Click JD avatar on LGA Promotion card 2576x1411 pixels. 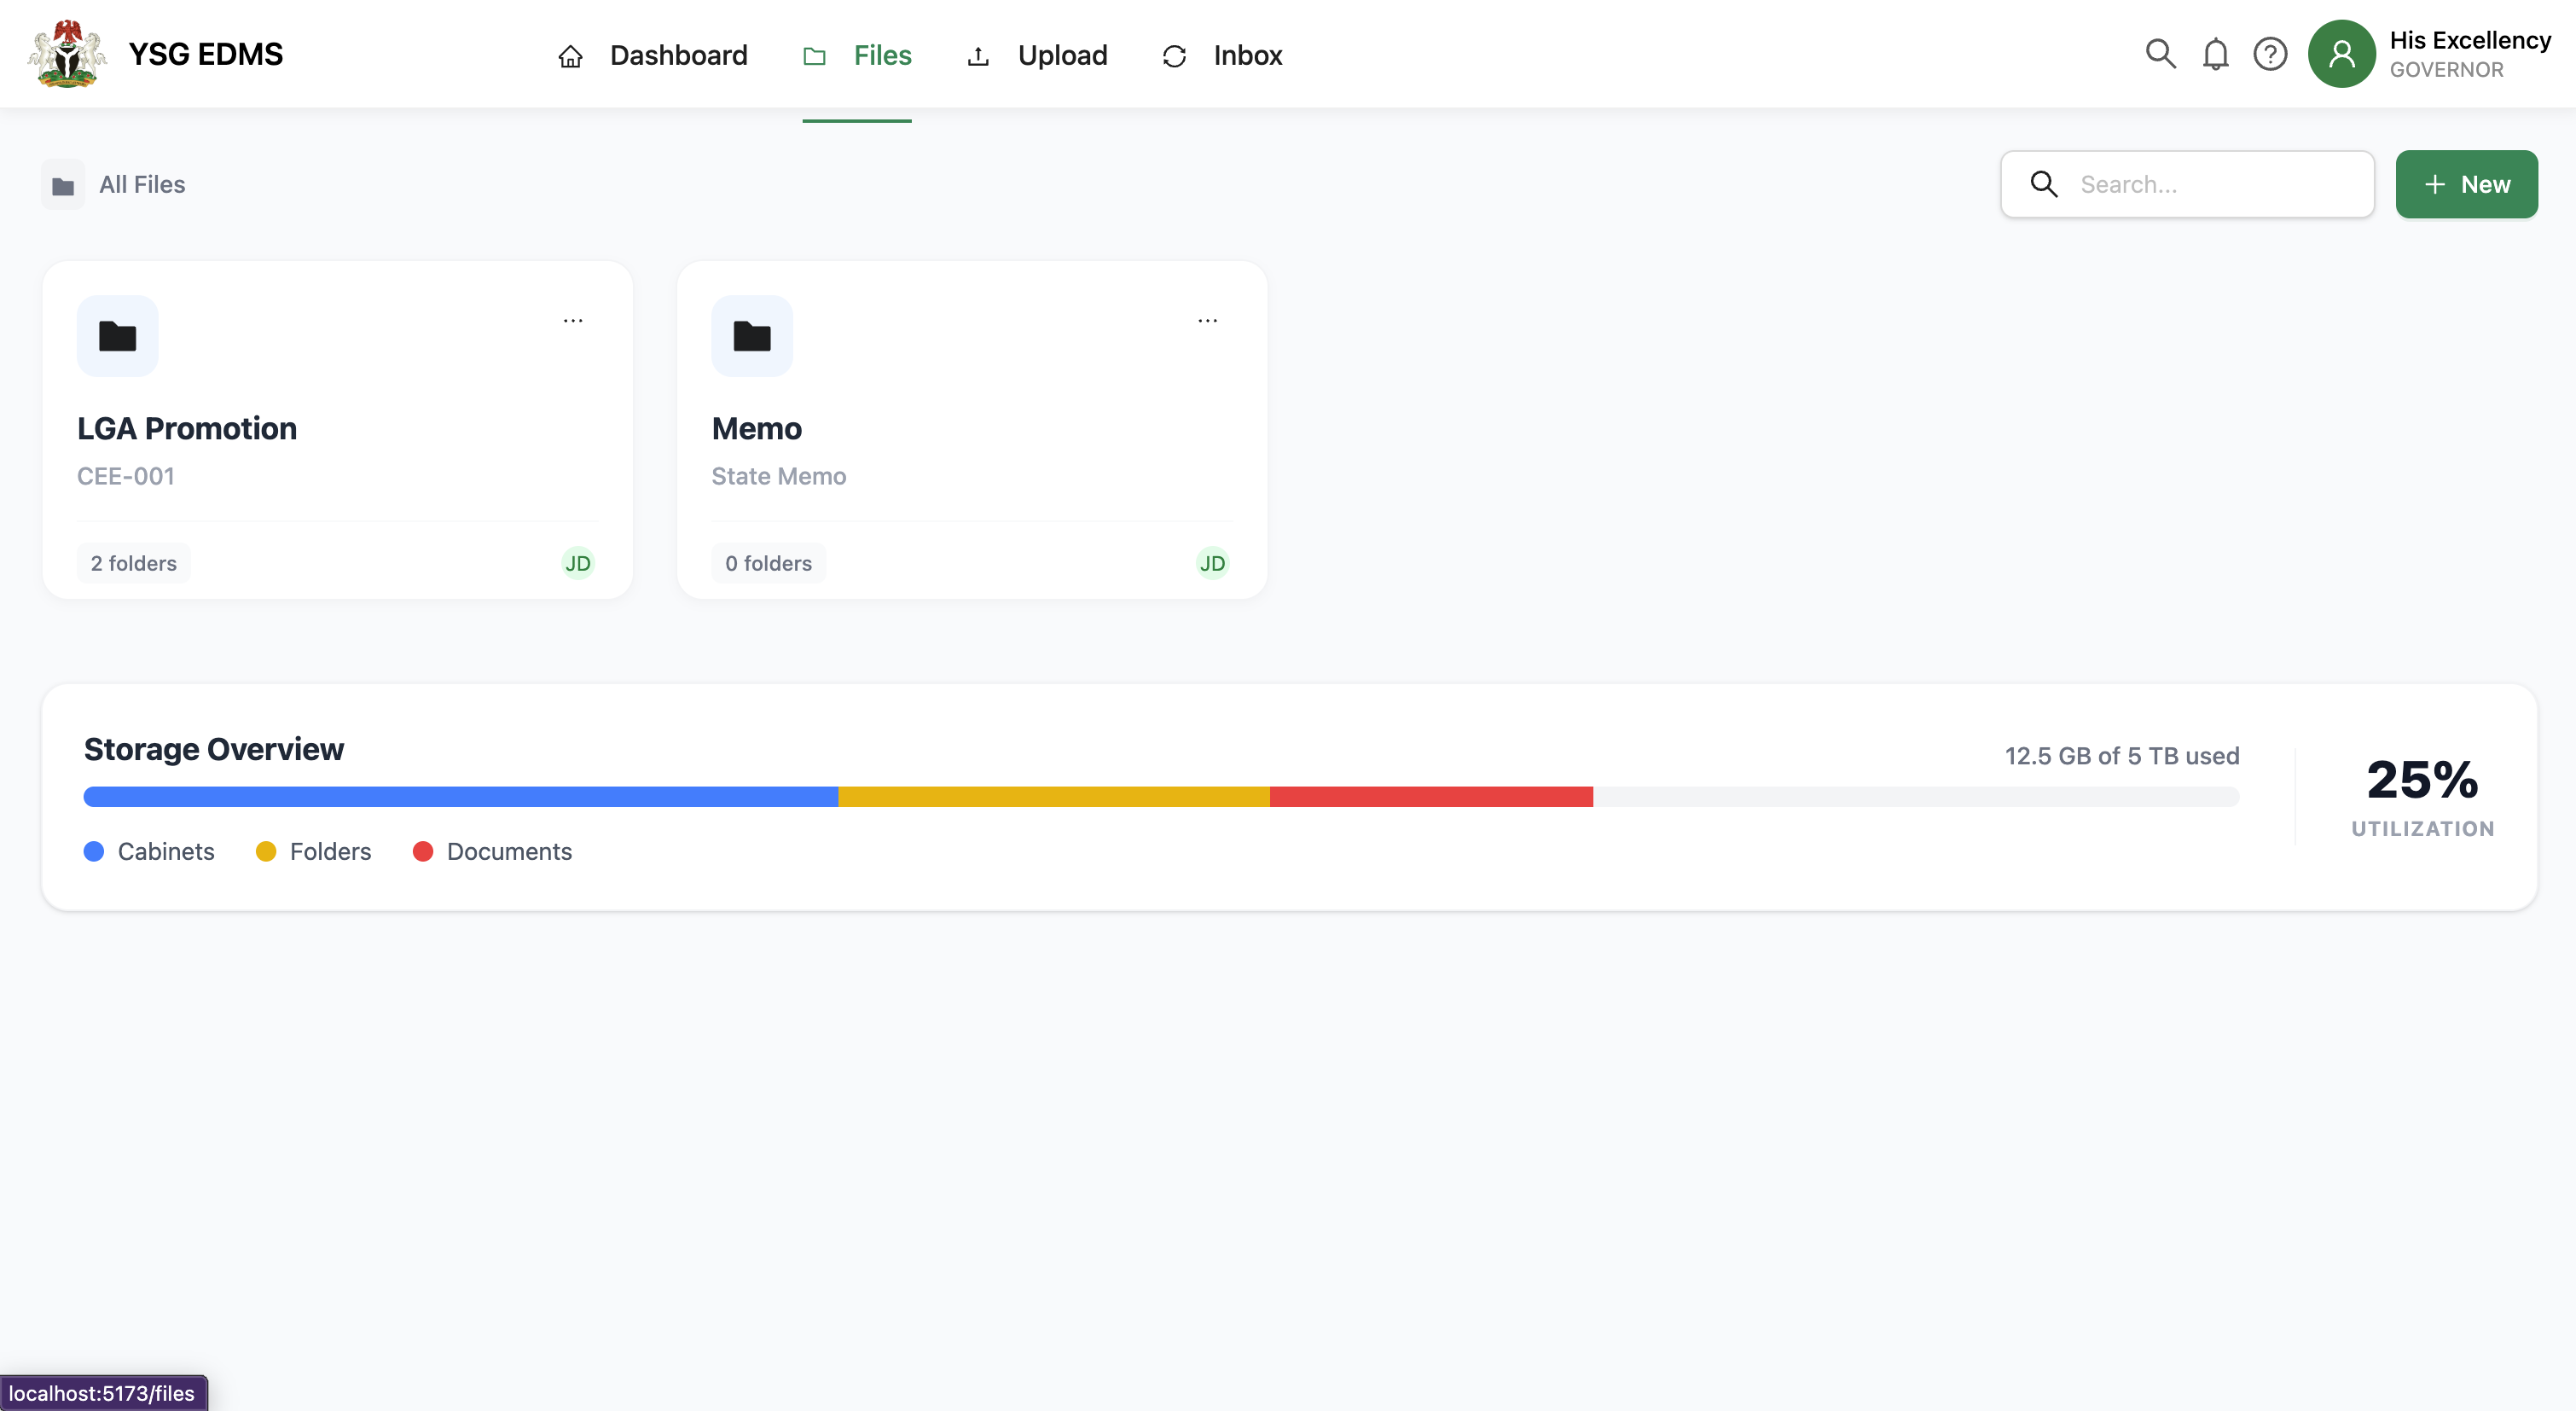click(578, 563)
